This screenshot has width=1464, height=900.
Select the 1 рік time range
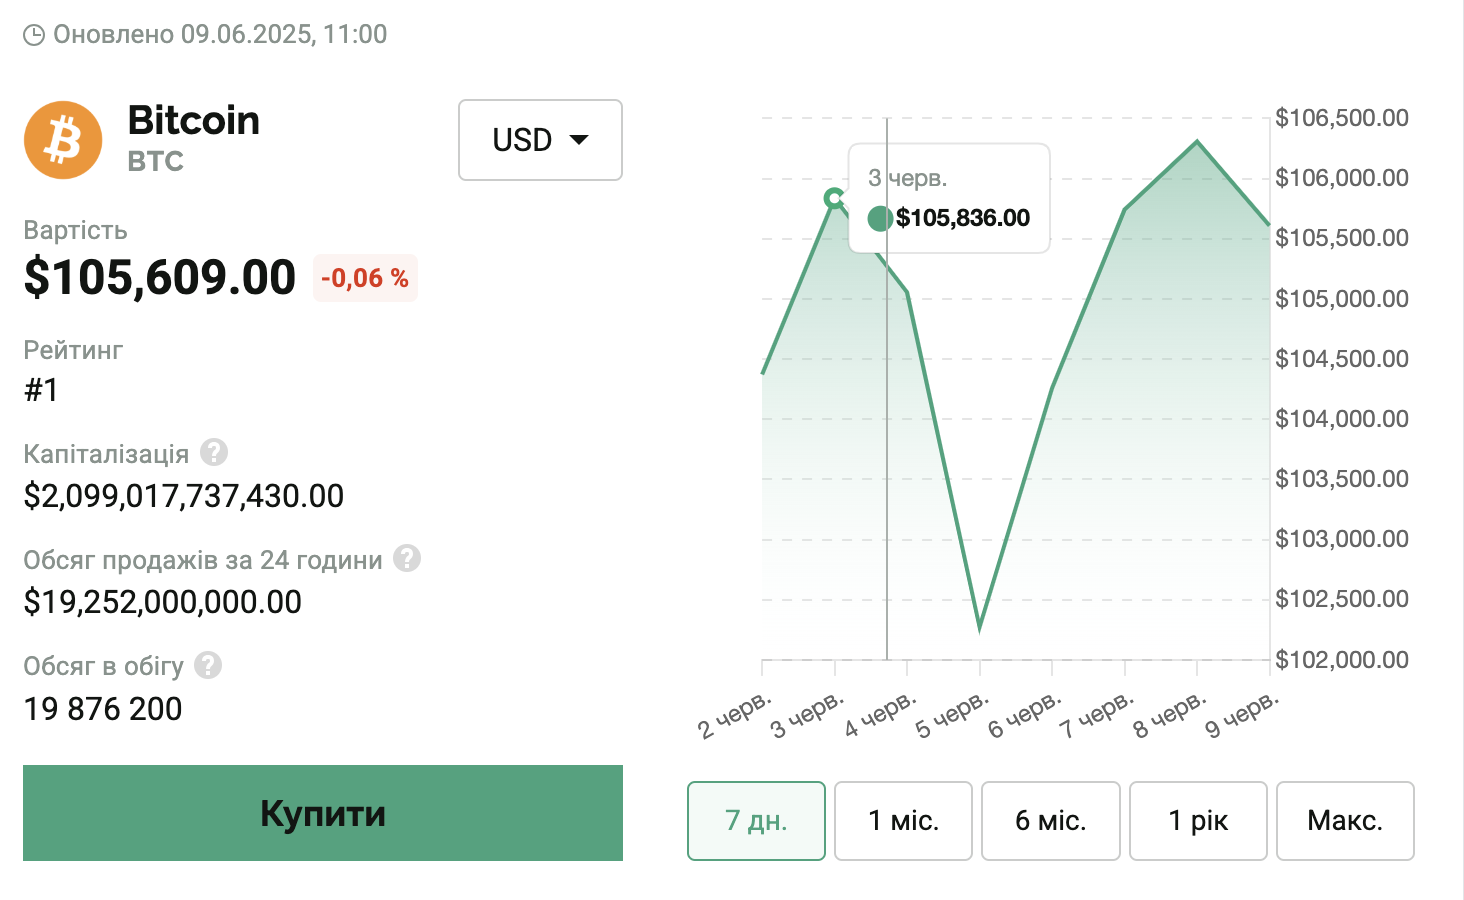(x=1198, y=821)
